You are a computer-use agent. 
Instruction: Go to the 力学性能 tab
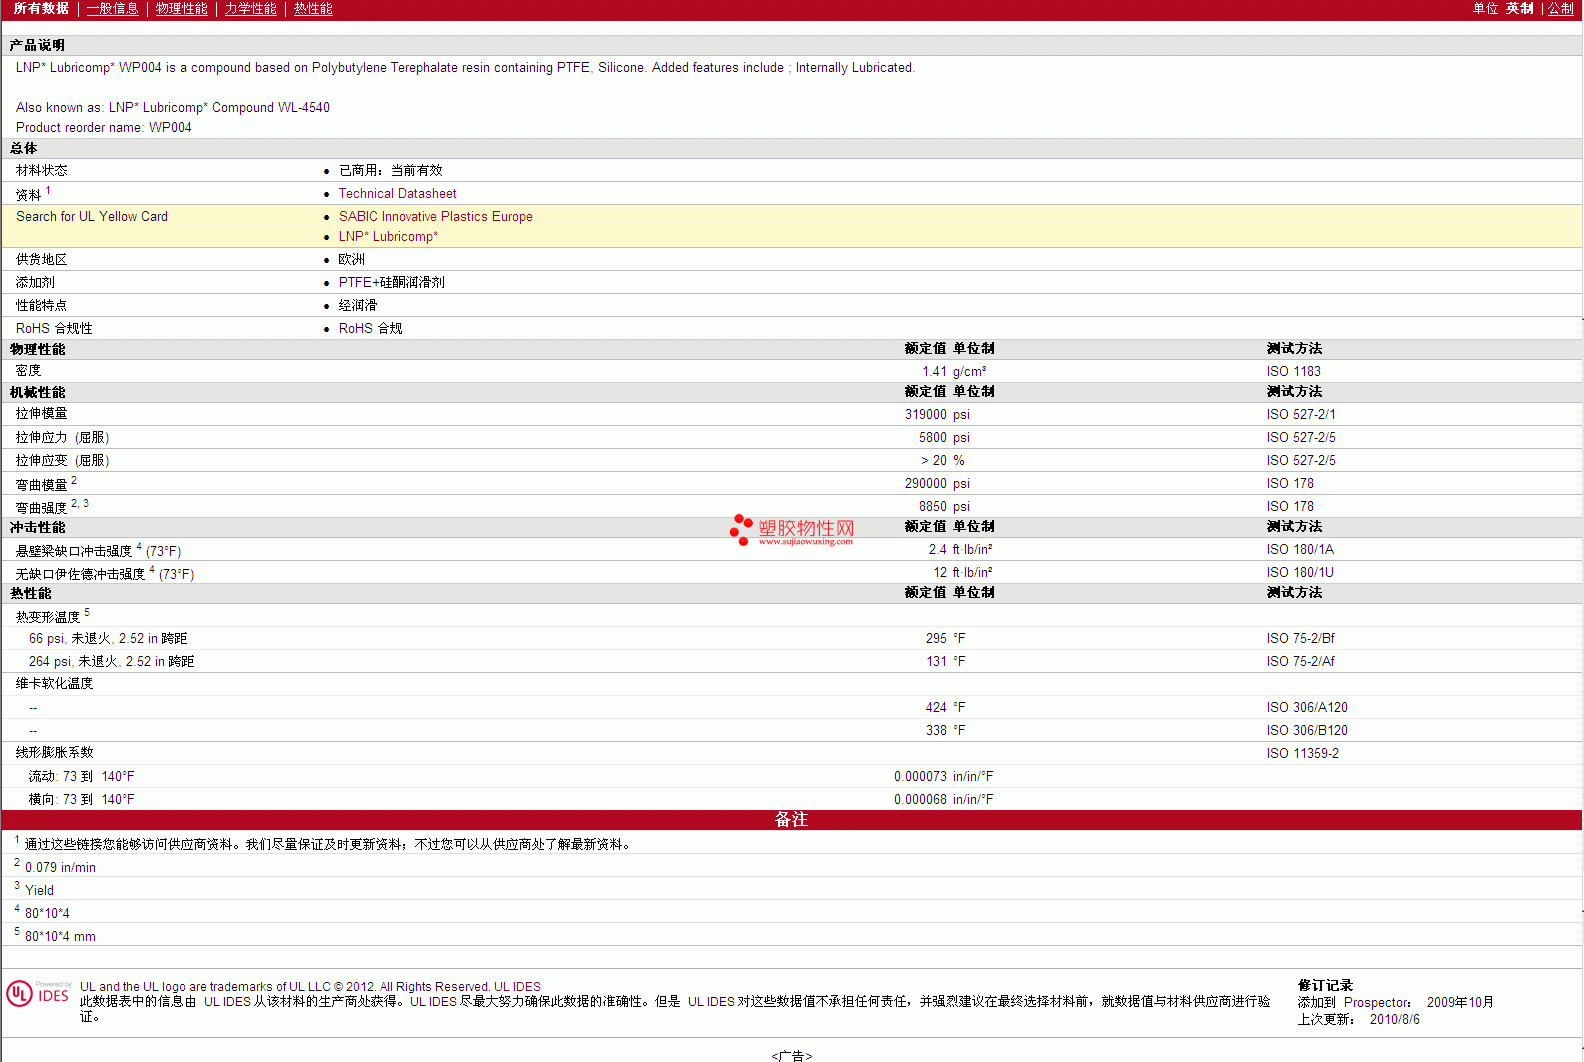250,9
